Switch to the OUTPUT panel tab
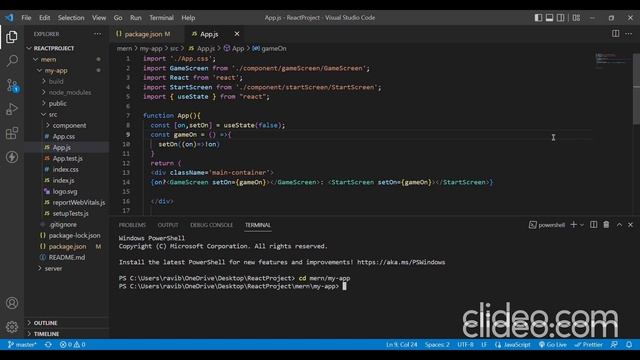Screen dimensions: 640x360 [168, 225]
